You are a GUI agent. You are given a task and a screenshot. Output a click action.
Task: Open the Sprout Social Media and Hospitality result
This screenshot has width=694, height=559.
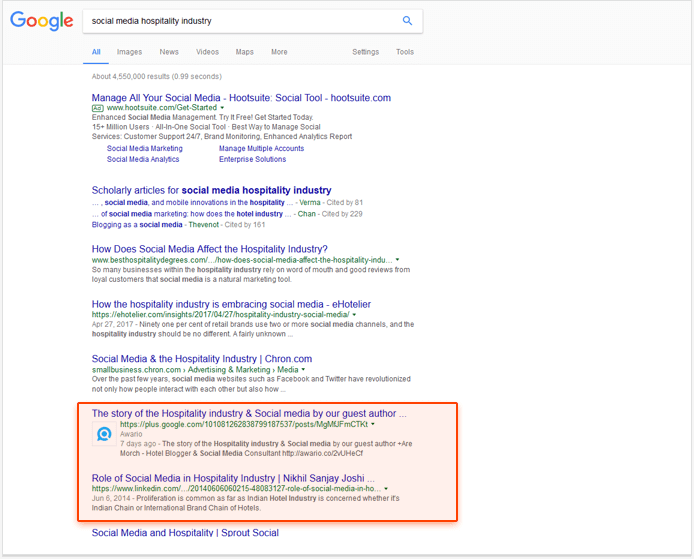(185, 533)
